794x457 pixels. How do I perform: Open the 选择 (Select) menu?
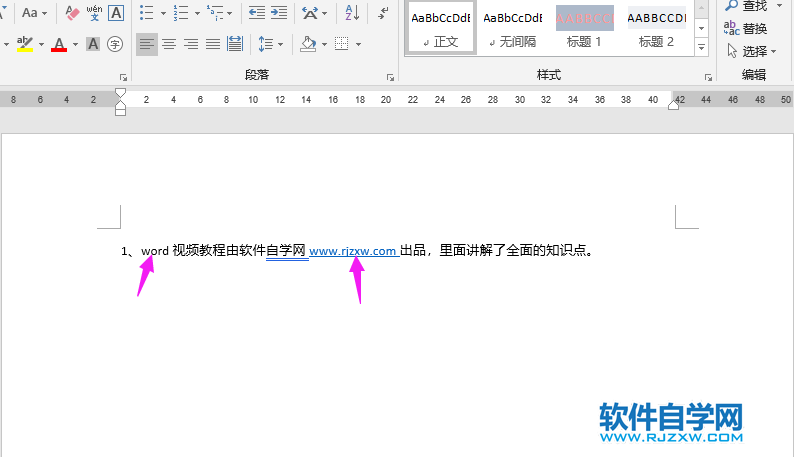[x=751, y=51]
